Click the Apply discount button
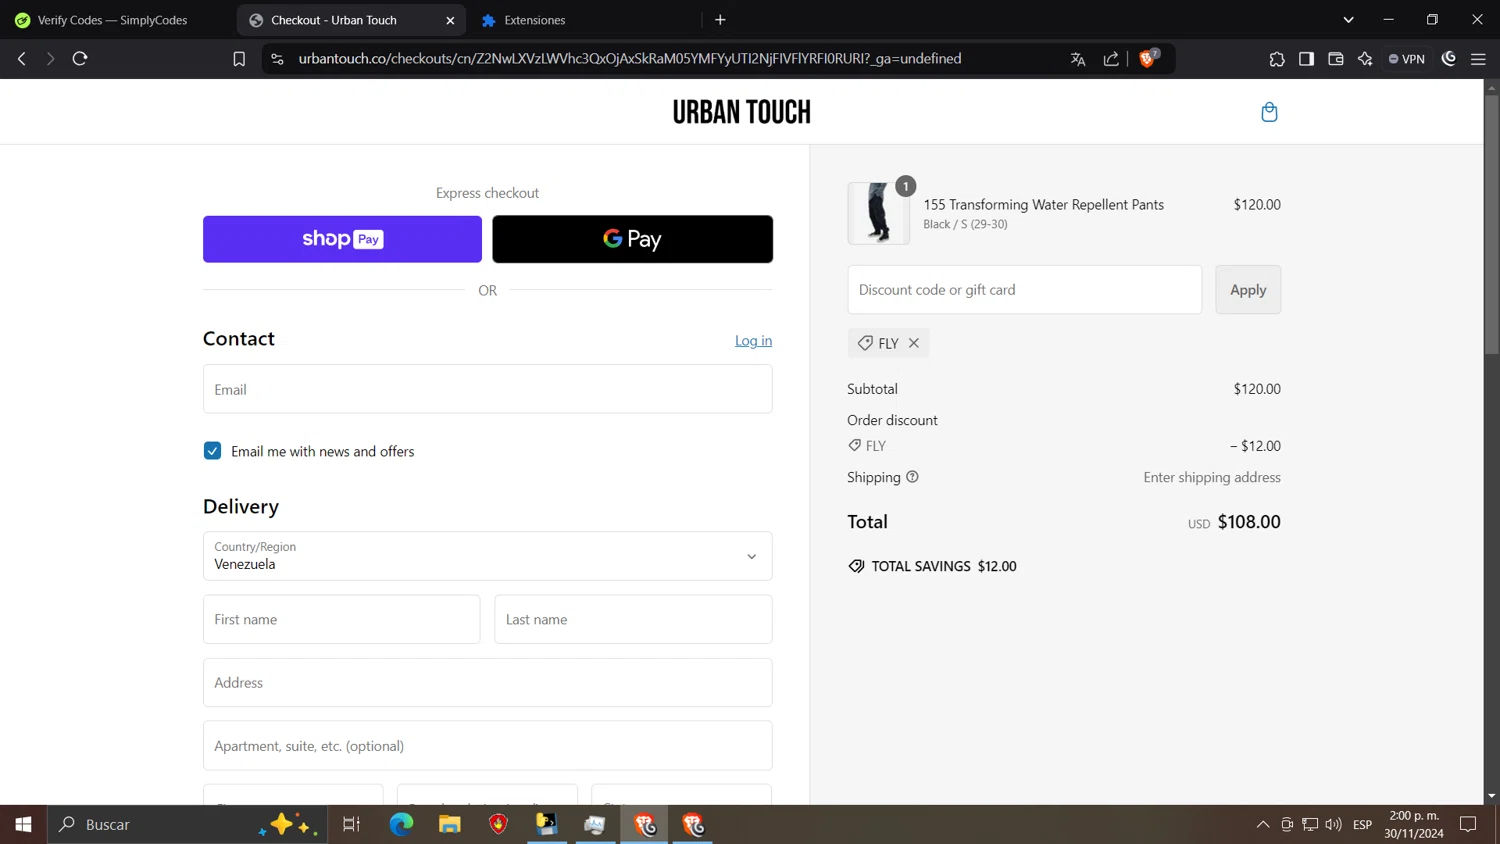The image size is (1500, 844). (x=1248, y=290)
